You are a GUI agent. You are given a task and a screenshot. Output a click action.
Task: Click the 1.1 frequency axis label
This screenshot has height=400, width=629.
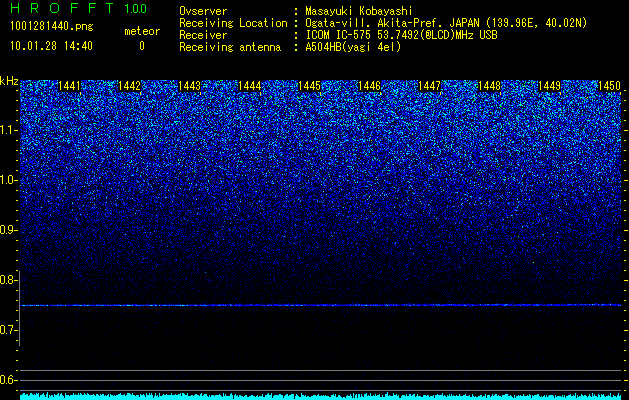[x=8, y=130]
